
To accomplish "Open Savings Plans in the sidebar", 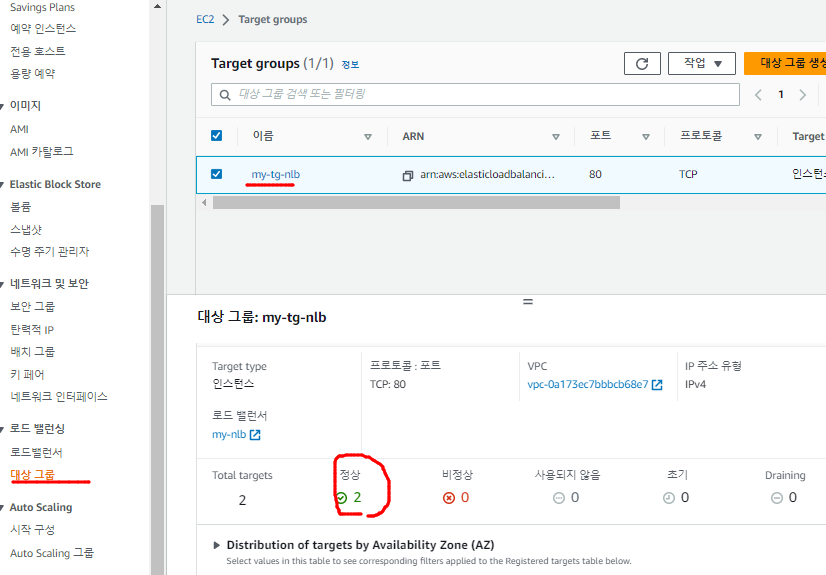I will pos(43,7).
